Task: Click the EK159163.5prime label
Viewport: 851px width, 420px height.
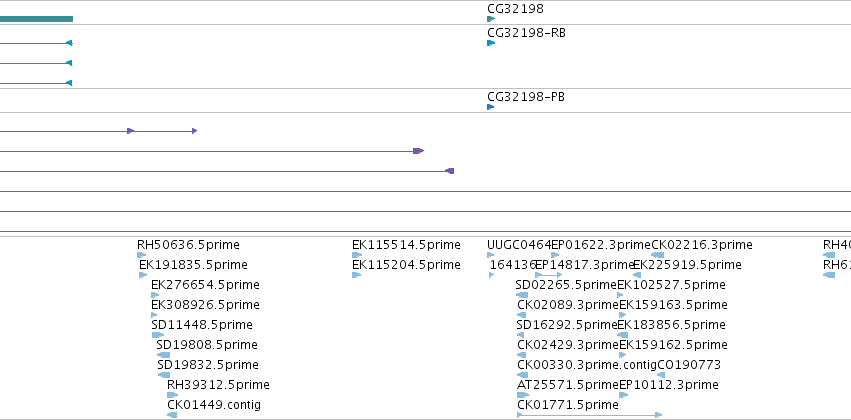Action: (674, 305)
